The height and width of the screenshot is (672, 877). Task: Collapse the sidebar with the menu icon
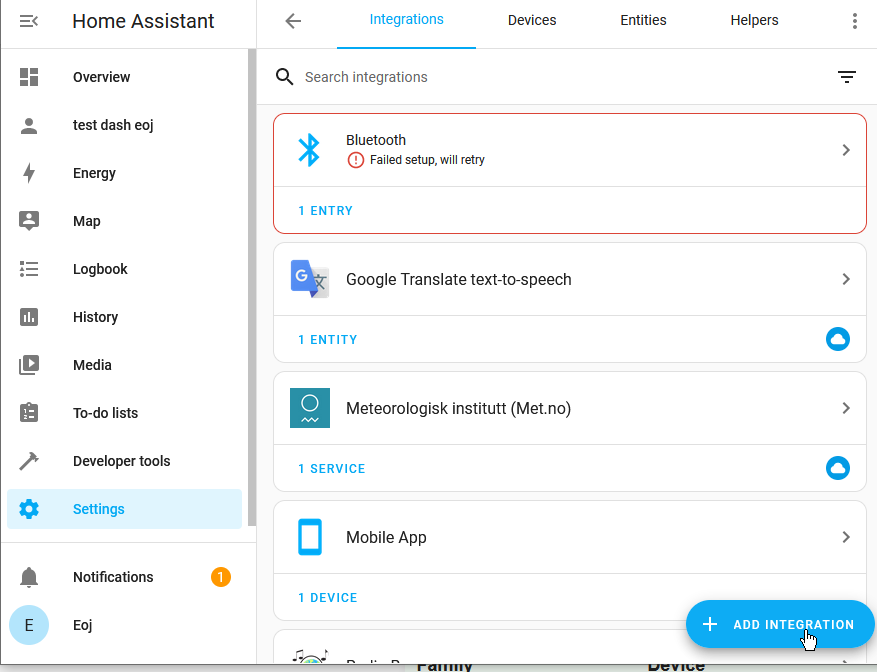click(29, 21)
